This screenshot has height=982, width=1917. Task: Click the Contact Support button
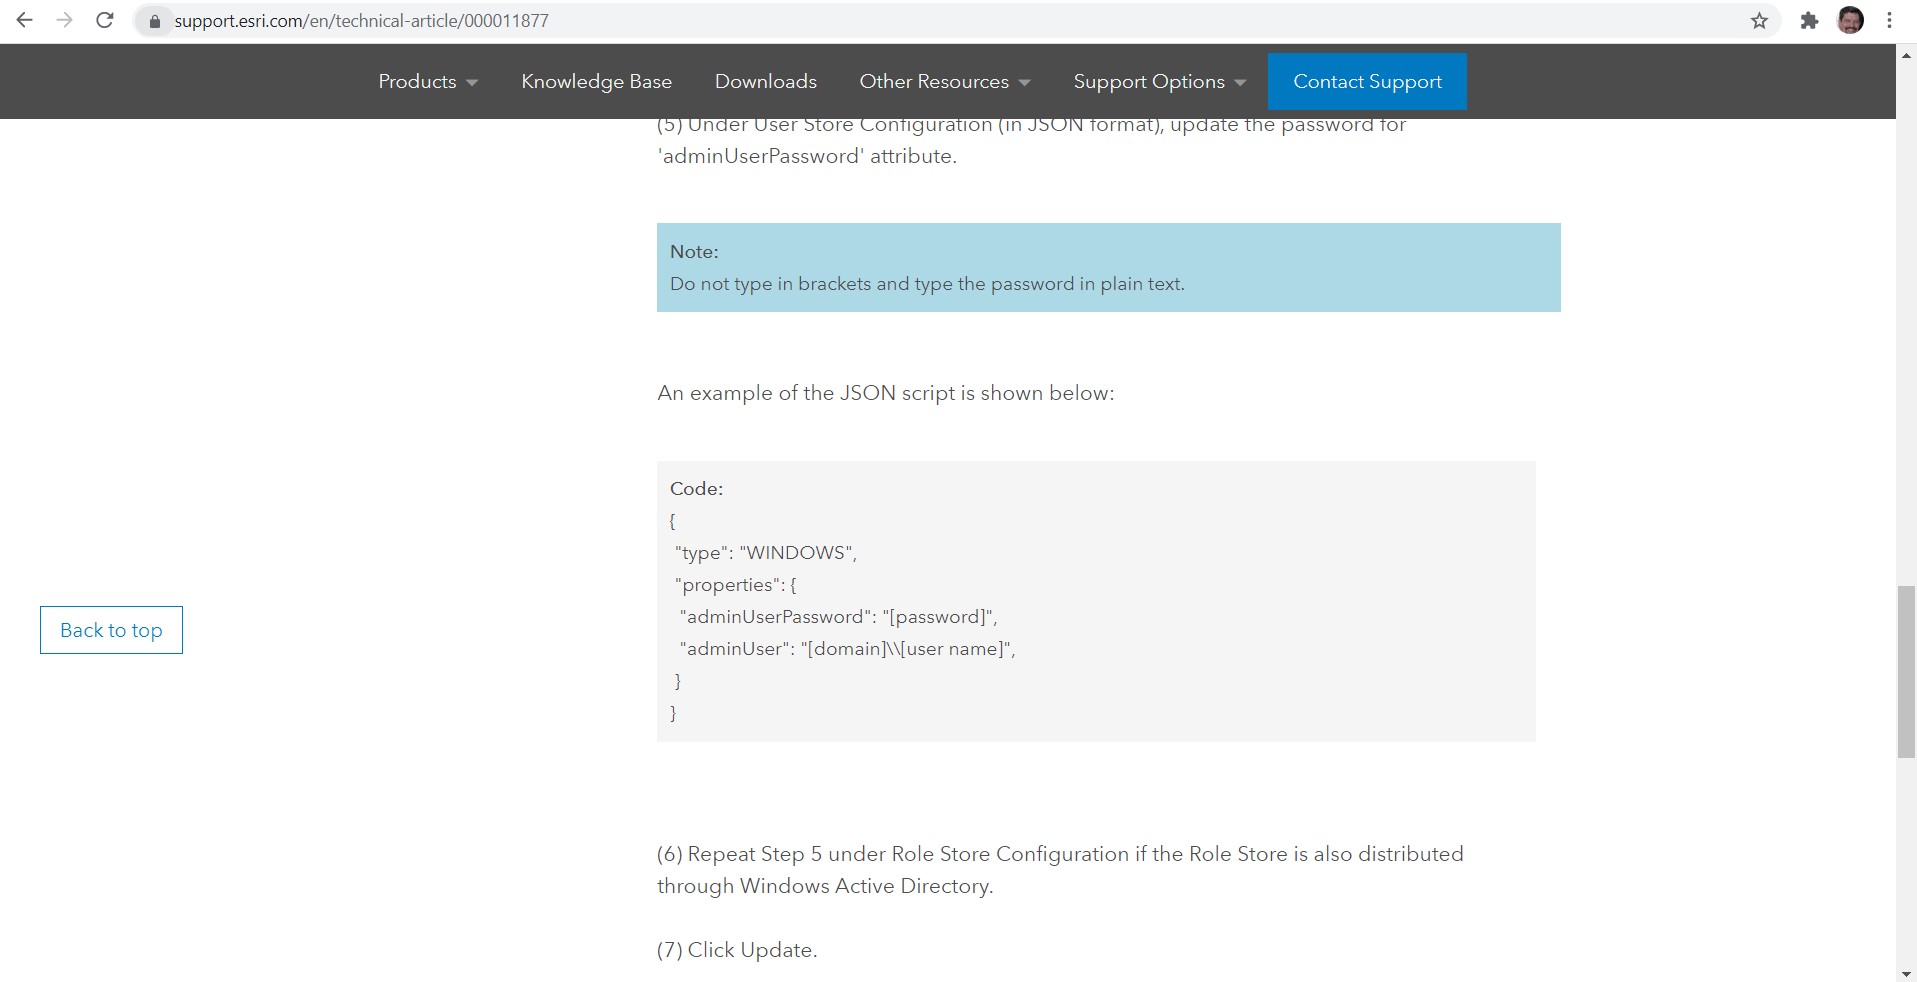pos(1366,81)
